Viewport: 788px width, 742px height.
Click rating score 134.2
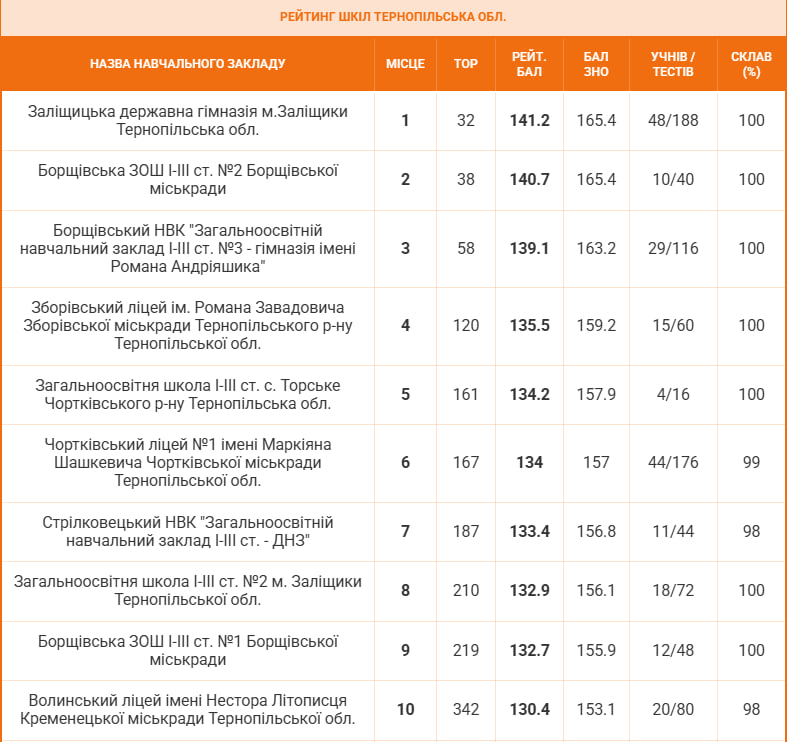(530, 395)
